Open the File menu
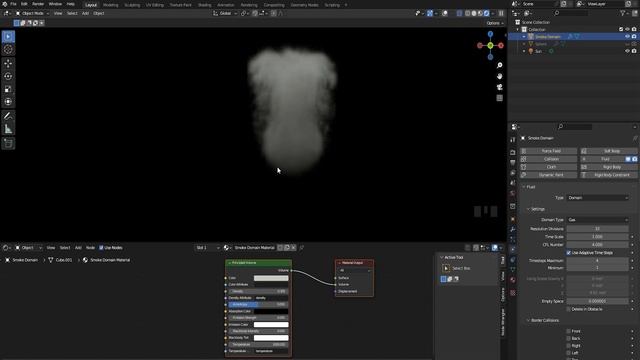 tap(13, 4)
